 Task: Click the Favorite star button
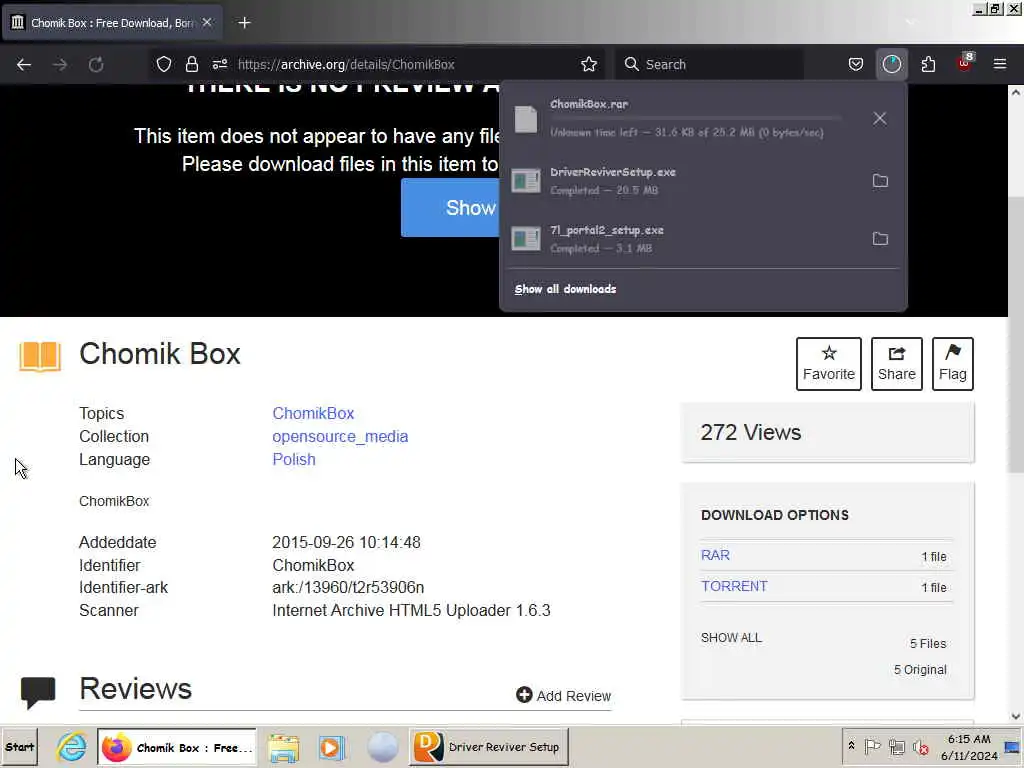829,364
